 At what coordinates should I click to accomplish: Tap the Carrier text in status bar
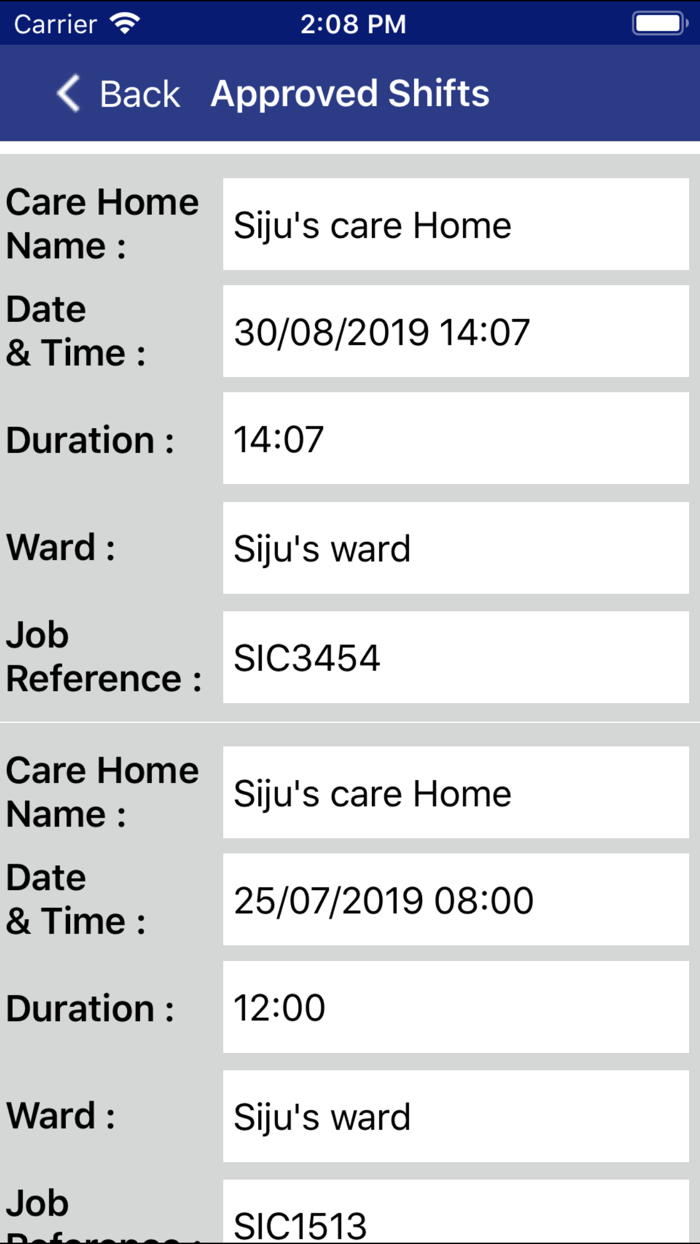56,24
